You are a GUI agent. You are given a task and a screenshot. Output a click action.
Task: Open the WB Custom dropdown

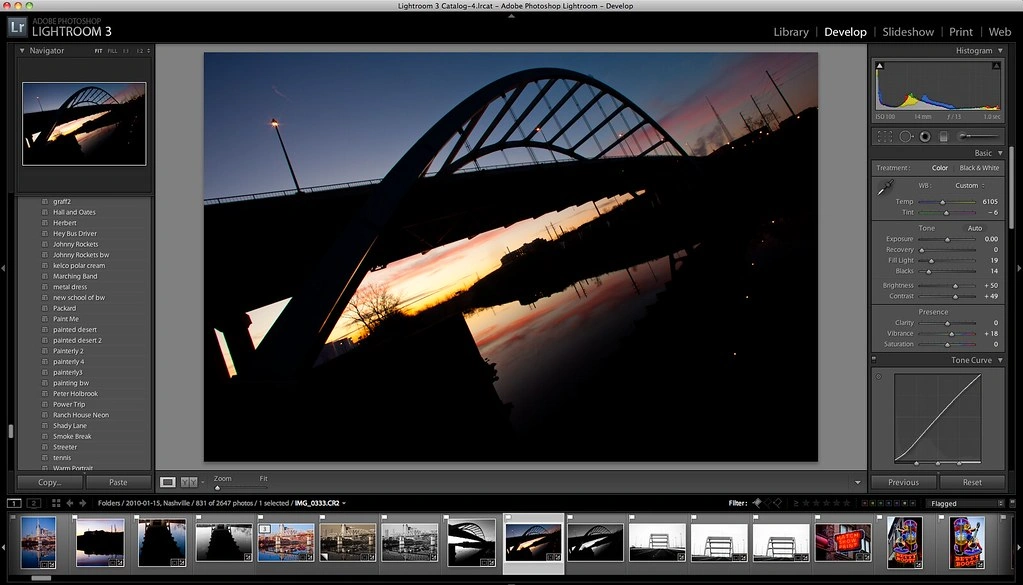(966, 184)
